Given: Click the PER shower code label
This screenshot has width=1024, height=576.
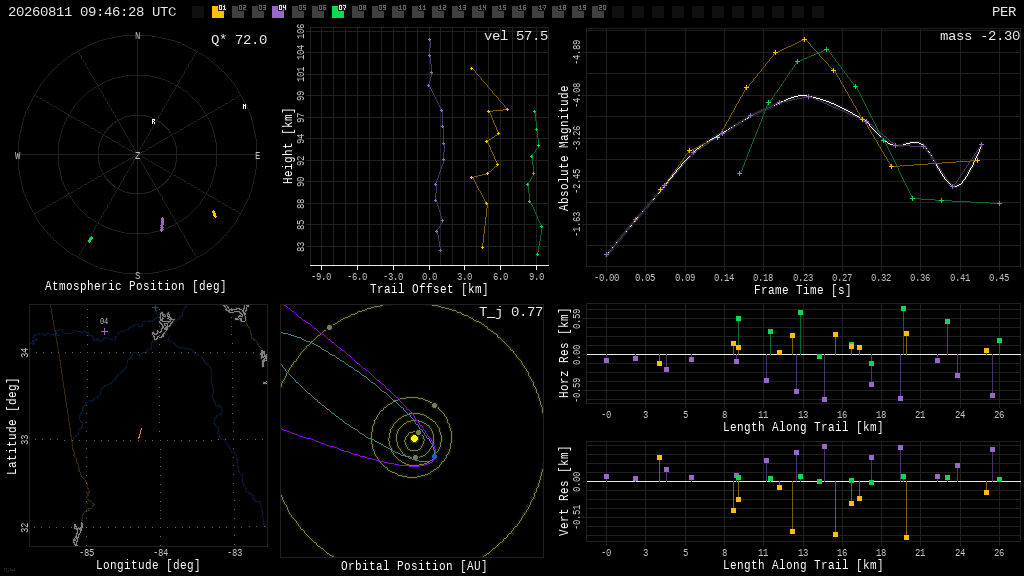Looking at the screenshot, I should [x=1004, y=12].
